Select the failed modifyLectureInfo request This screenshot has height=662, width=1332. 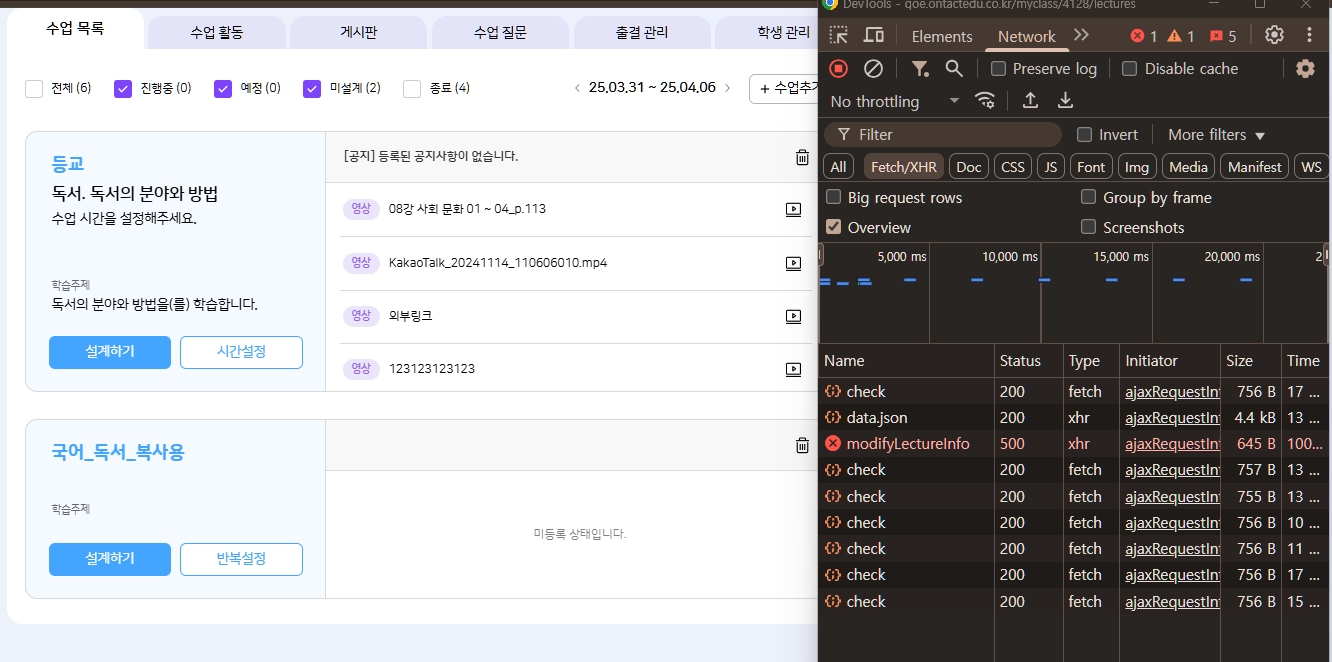click(907, 444)
